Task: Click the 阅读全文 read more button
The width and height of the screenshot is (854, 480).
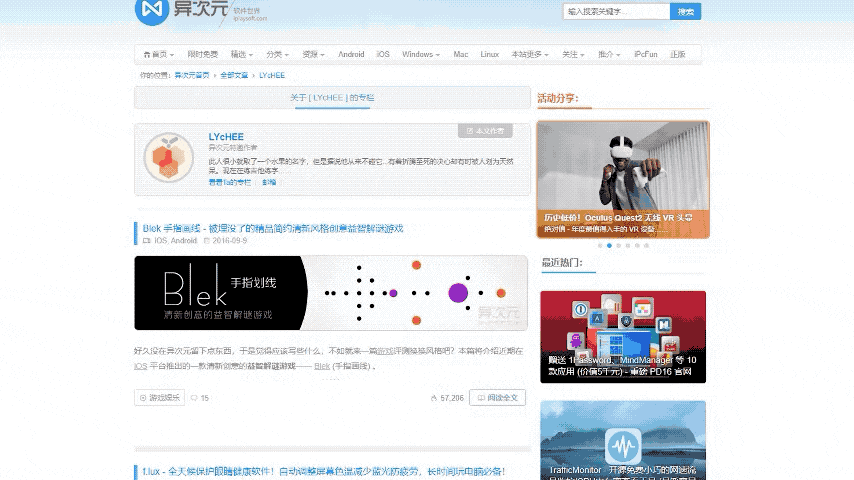Action: pyautogui.click(x=497, y=398)
